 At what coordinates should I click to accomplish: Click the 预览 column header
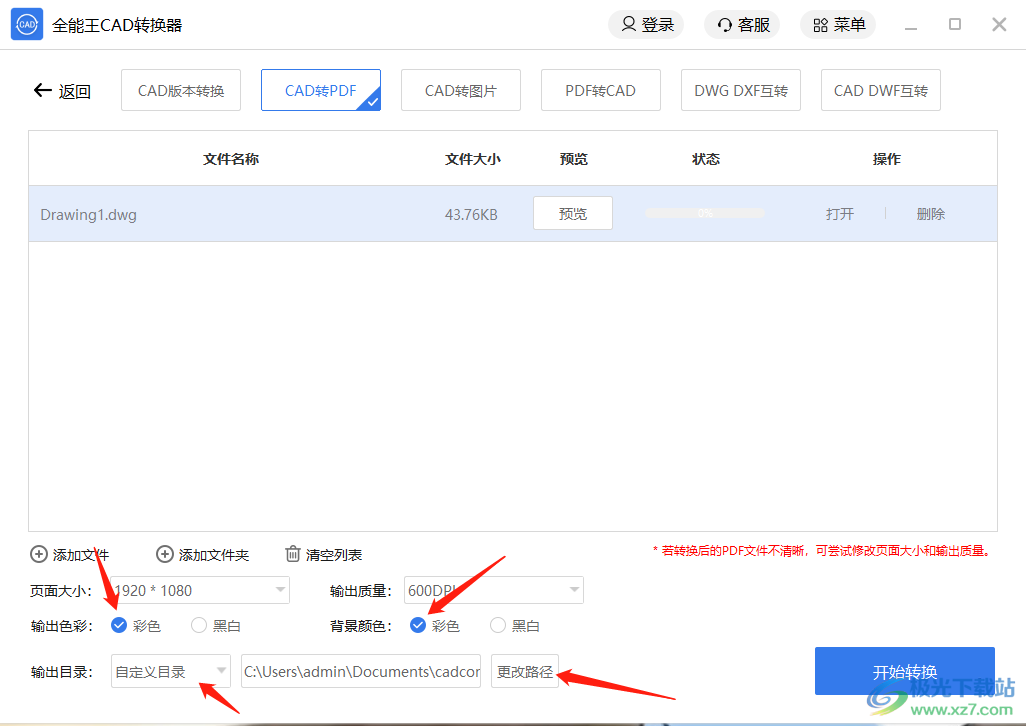click(x=574, y=159)
